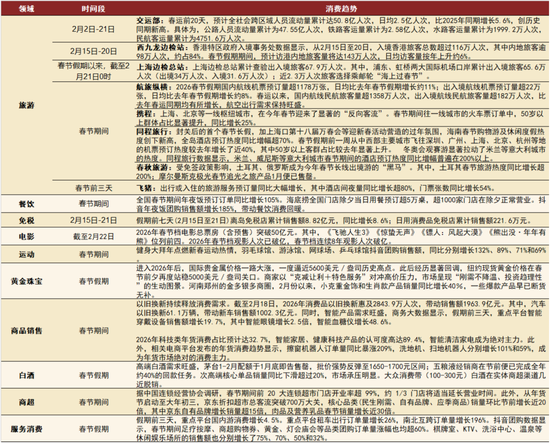Click the 2月15日-21日 time cell
This screenshot has width=550, height=444.
93,220
